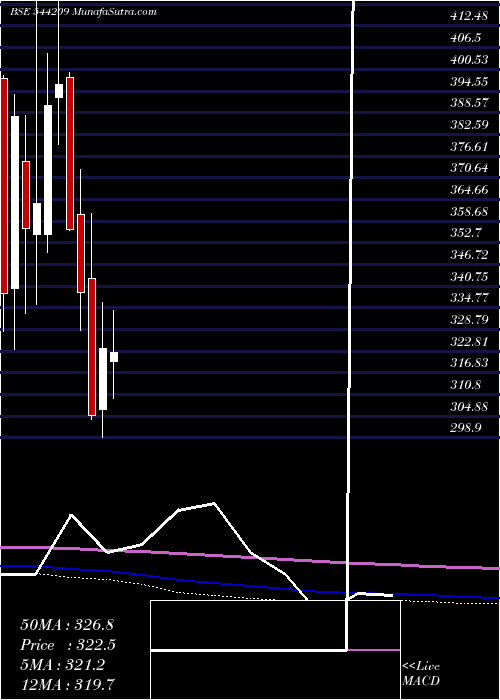
Task: Click the 316.83 price axis label
Action: click(469, 363)
